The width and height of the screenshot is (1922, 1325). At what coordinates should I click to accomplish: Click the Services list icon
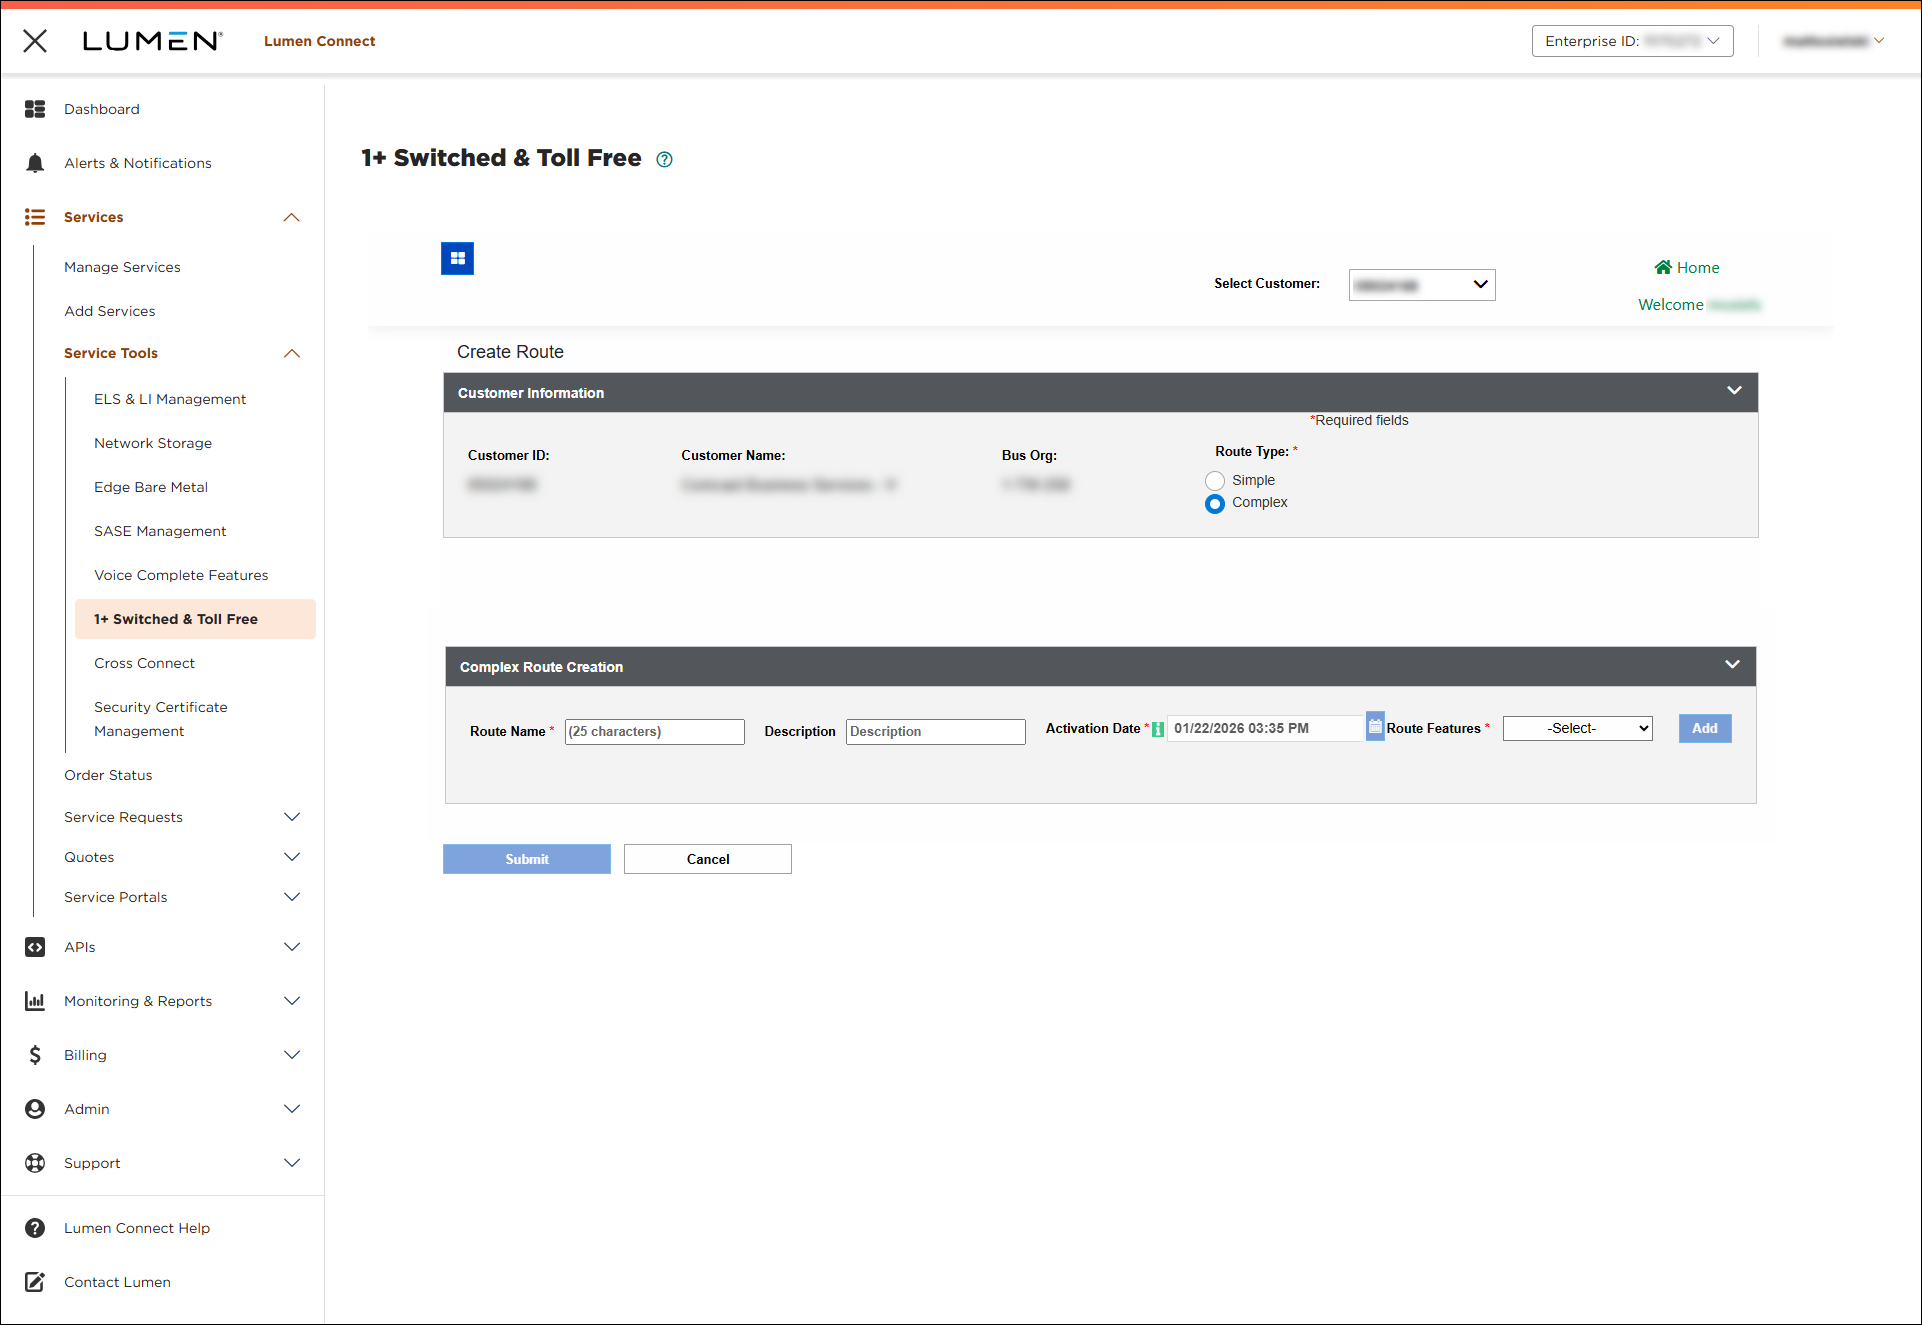tap(35, 217)
